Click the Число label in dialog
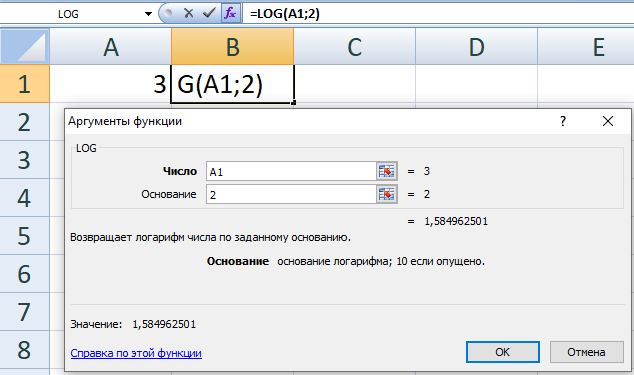This screenshot has height=375, width=634. [180, 172]
